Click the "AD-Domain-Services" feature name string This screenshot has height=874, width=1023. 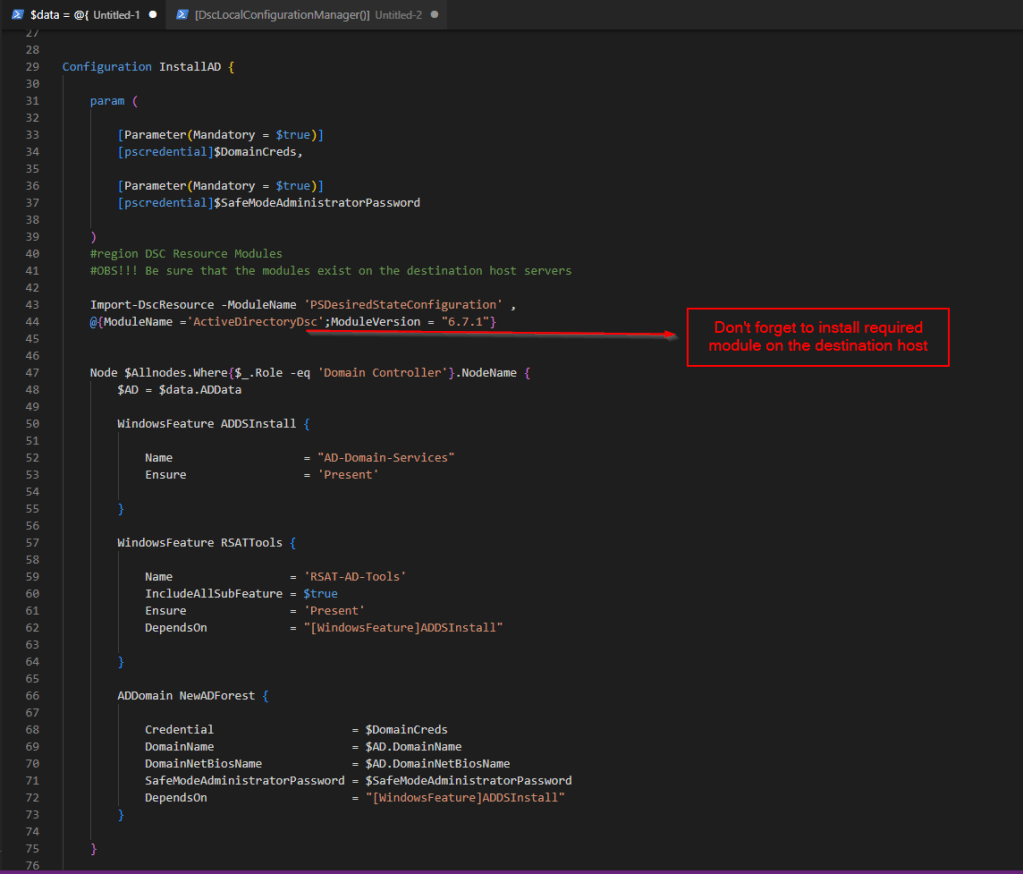tap(385, 457)
